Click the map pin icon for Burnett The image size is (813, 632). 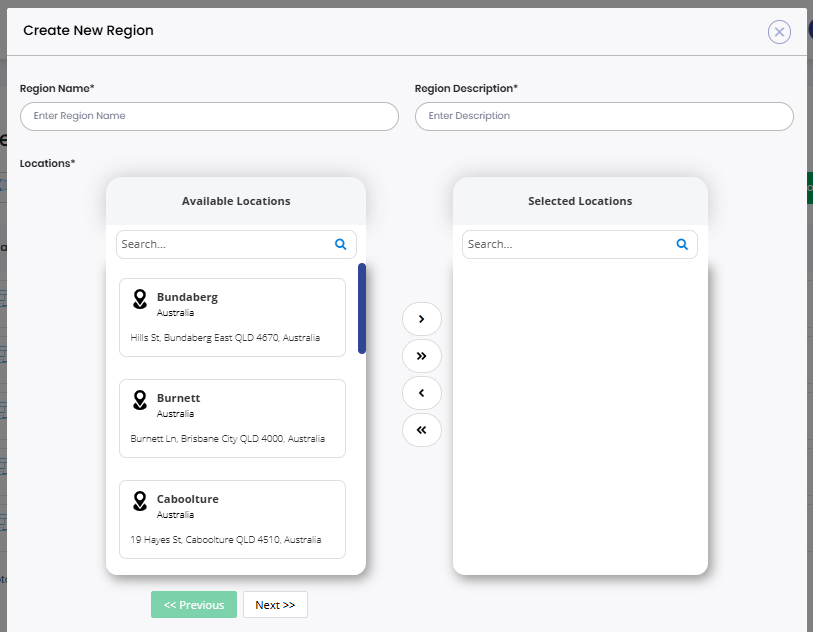140,400
